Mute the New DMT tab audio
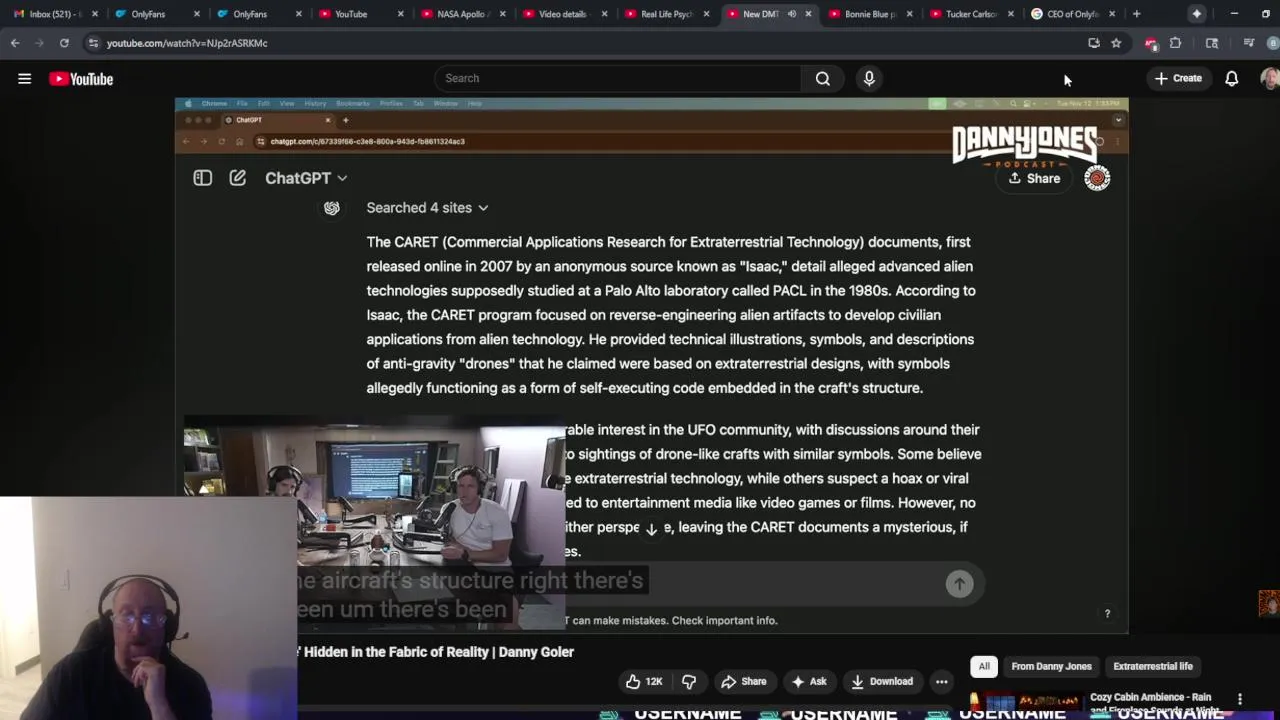The height and width of the screenshot is (720, 1280). click(792, 14)
